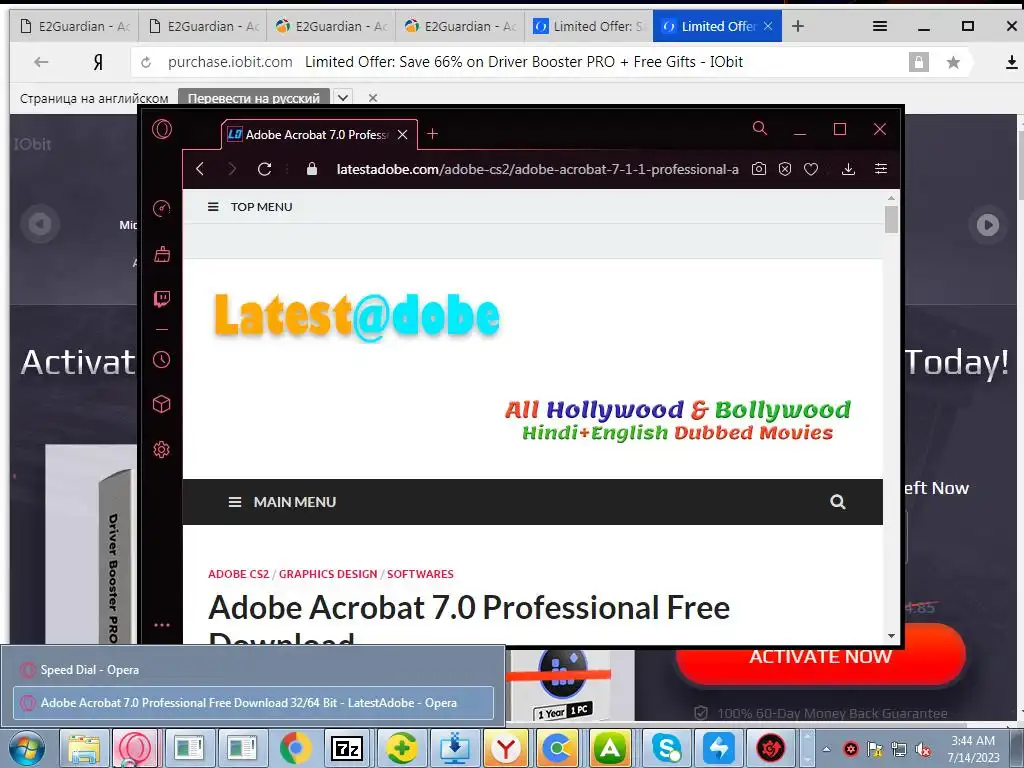Click the padlock site info icon in Opera
Screen dimensions: 1024x768
(x=312, y=169)
